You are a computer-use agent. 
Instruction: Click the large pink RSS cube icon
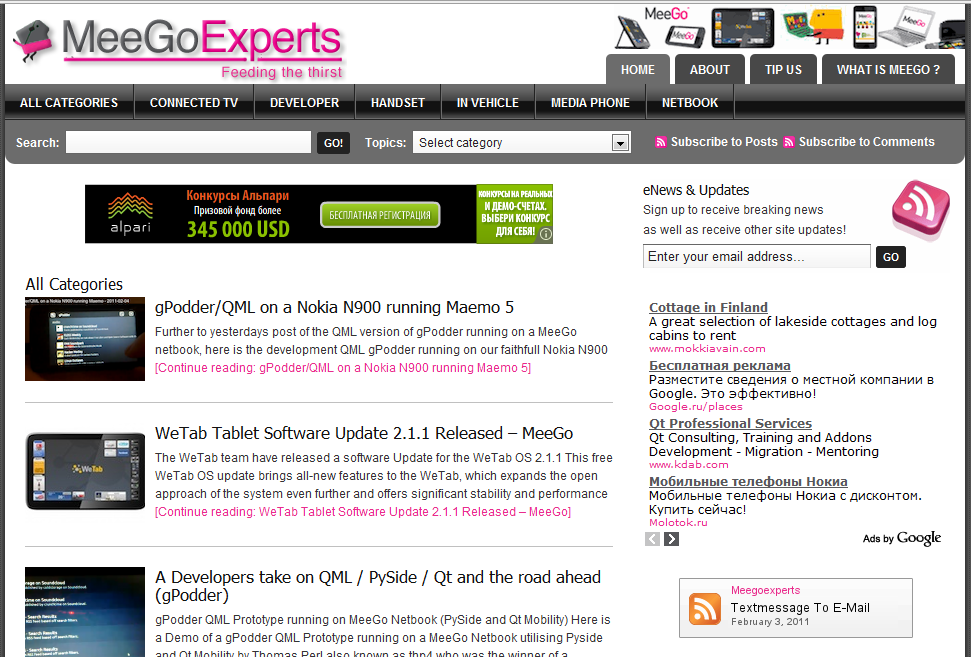920,209
